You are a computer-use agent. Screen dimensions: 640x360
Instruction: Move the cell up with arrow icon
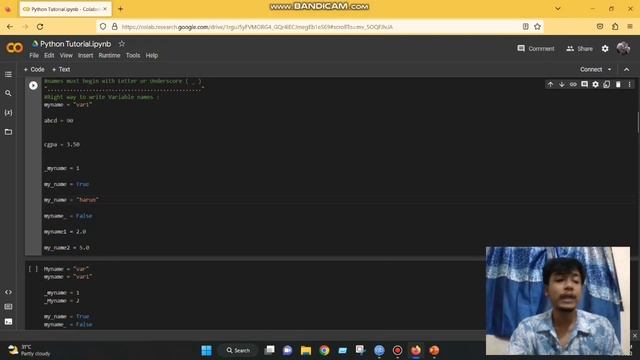[550, 84]
